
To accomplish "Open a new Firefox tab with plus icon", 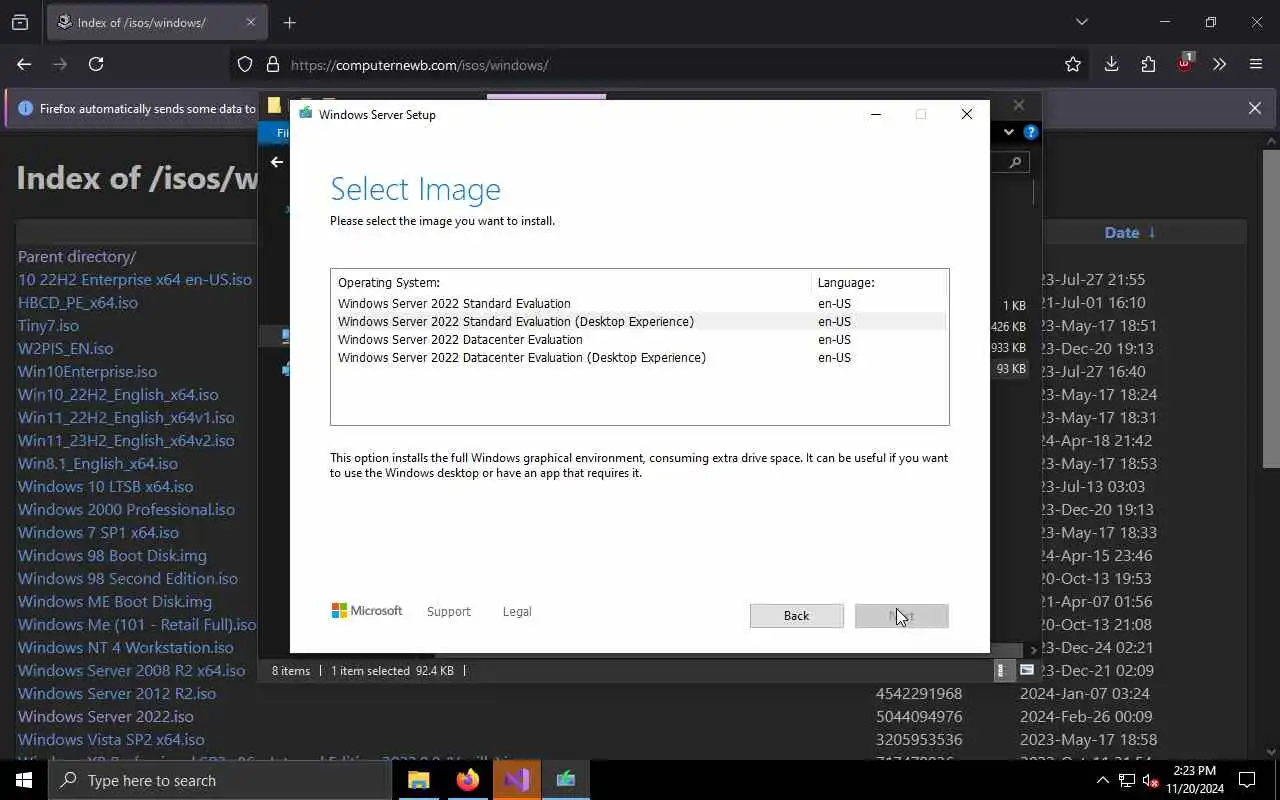I will 290,22.
